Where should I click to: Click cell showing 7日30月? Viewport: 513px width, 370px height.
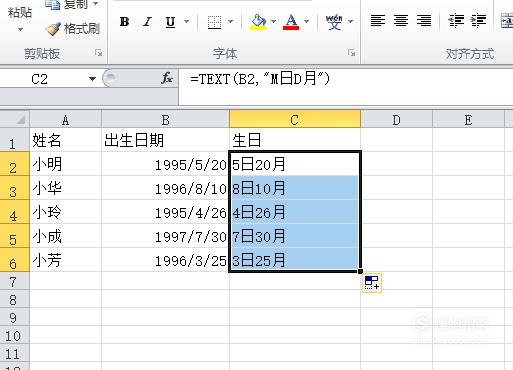[295, 236]
